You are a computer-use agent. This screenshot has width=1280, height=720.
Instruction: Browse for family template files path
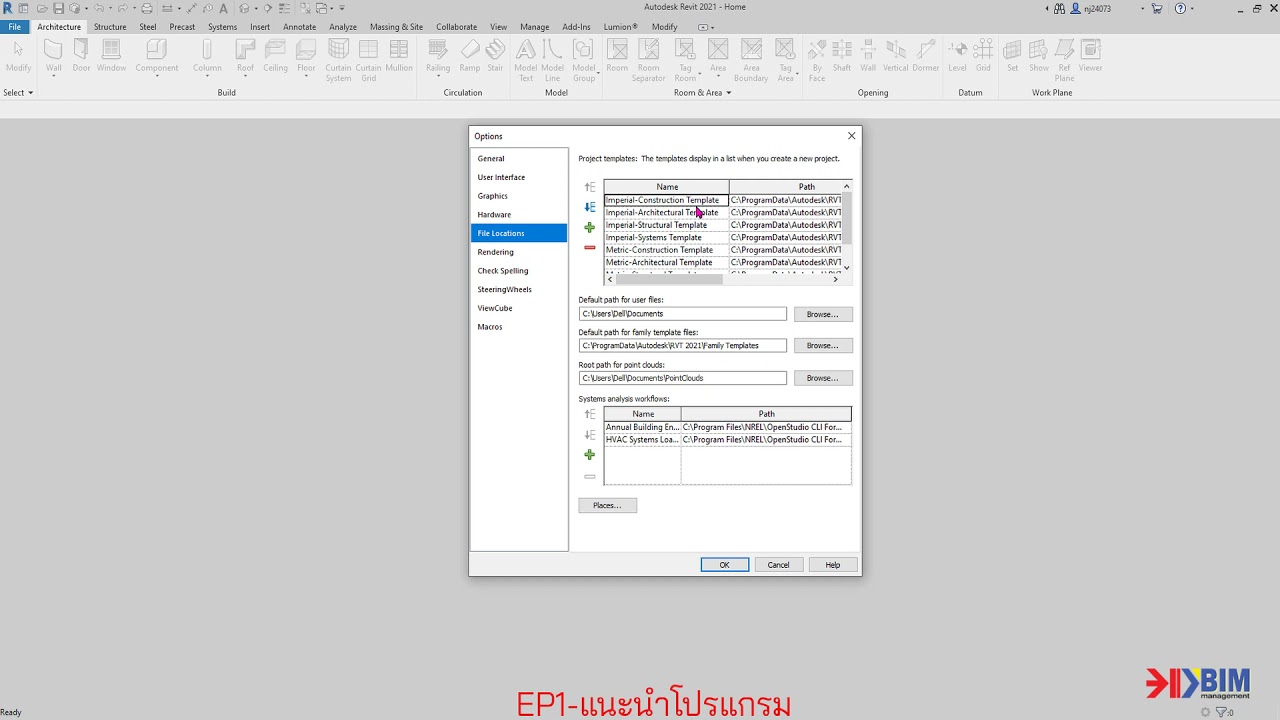click(823, 346)
